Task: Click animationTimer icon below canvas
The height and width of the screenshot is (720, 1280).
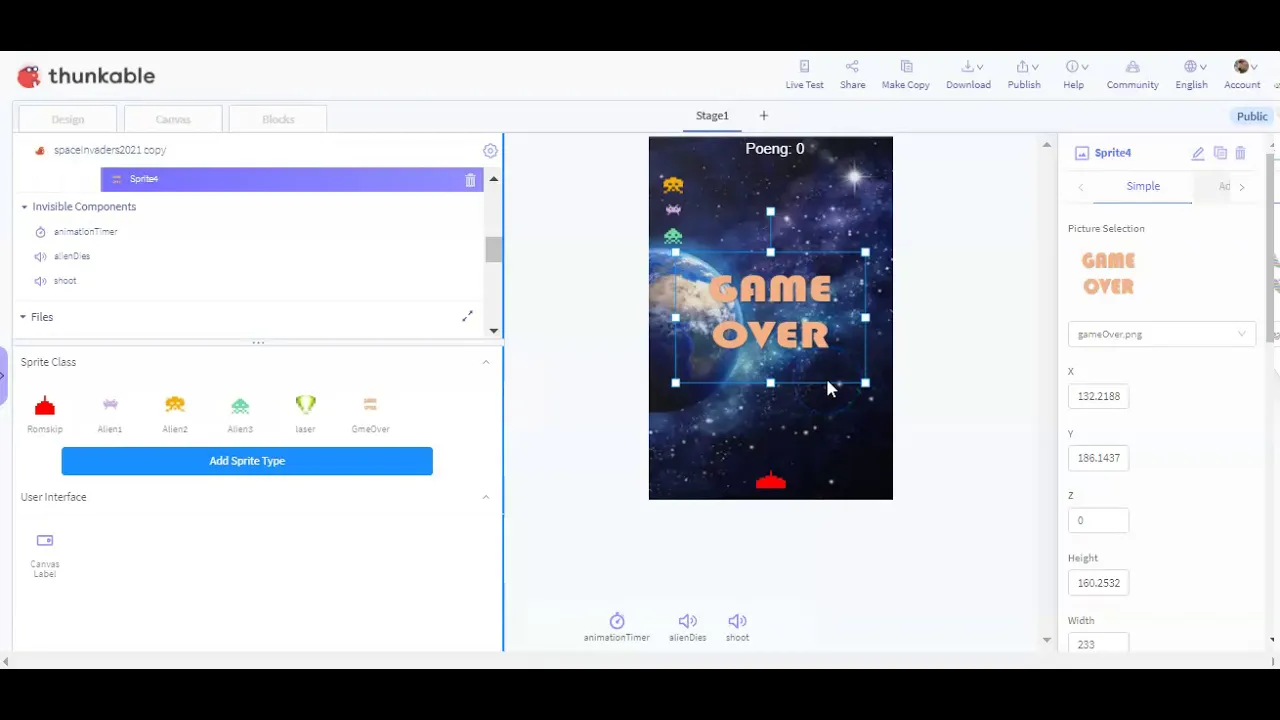Action: pos(617,627)
